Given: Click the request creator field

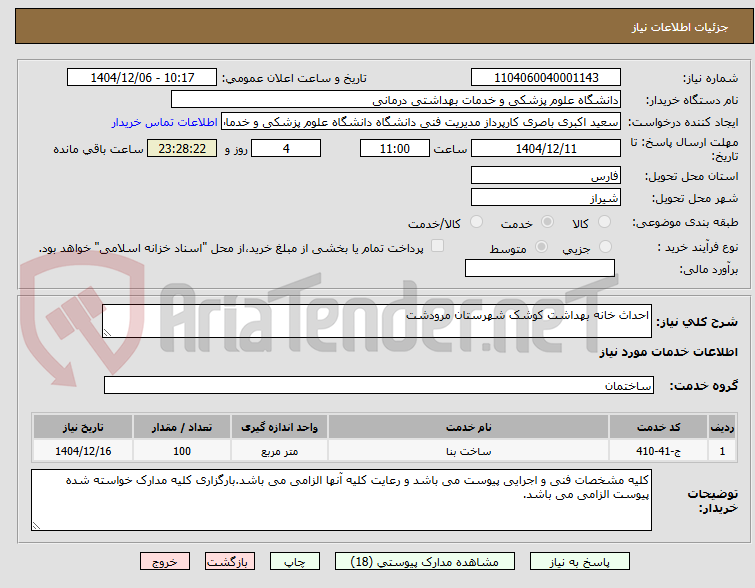Looking at the screenshot, I should [421, 122].
